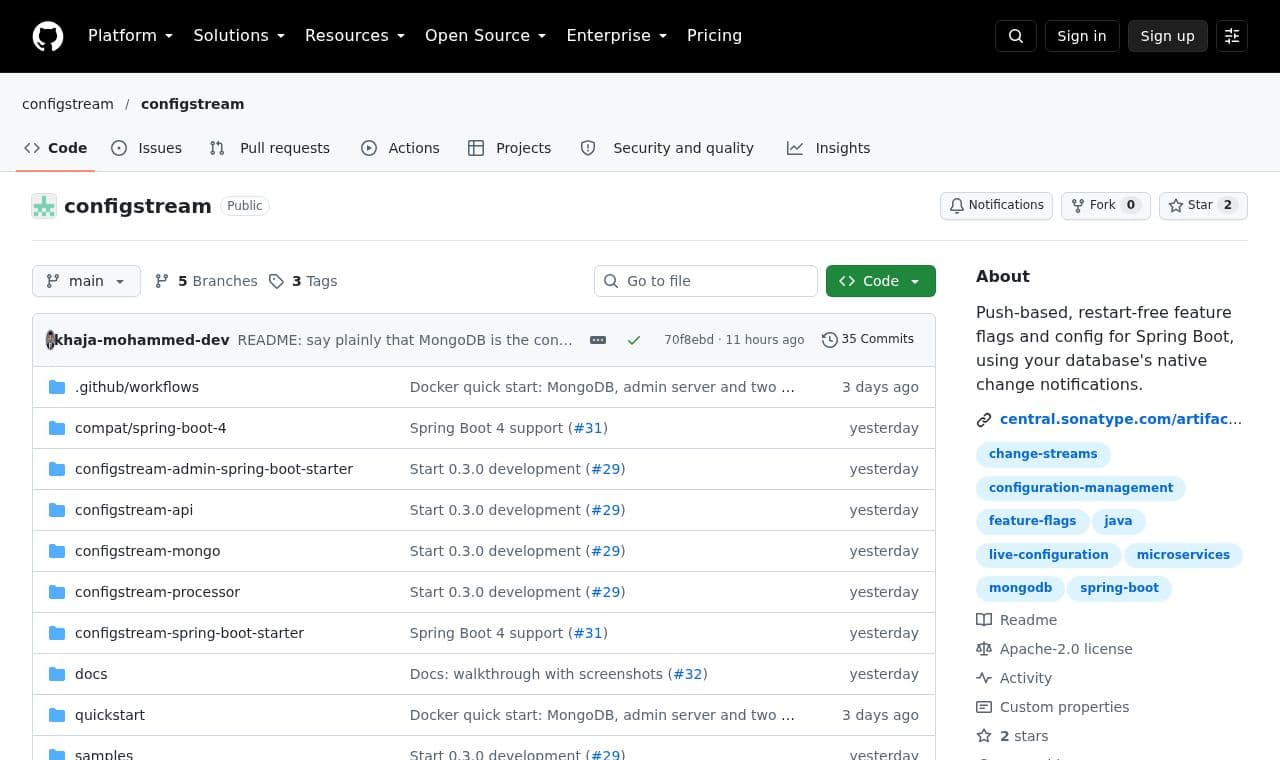Expand the commit message ellipsis button
This screenshot has width=1280, height=760.
click(x=598, y=340)
